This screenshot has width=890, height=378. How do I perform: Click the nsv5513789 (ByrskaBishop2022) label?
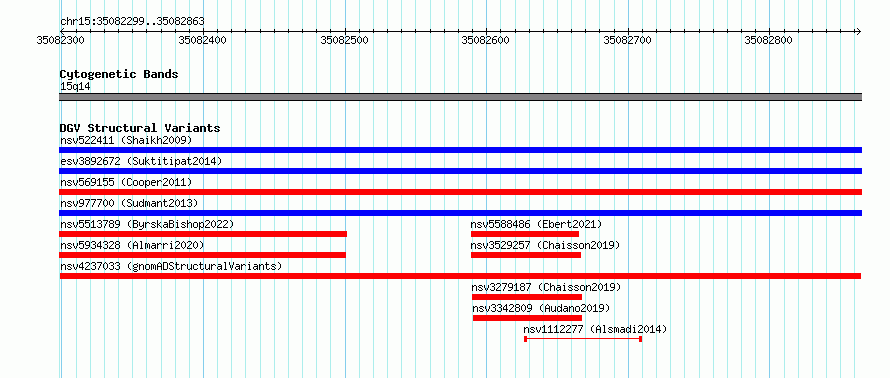tap(147, 224)
